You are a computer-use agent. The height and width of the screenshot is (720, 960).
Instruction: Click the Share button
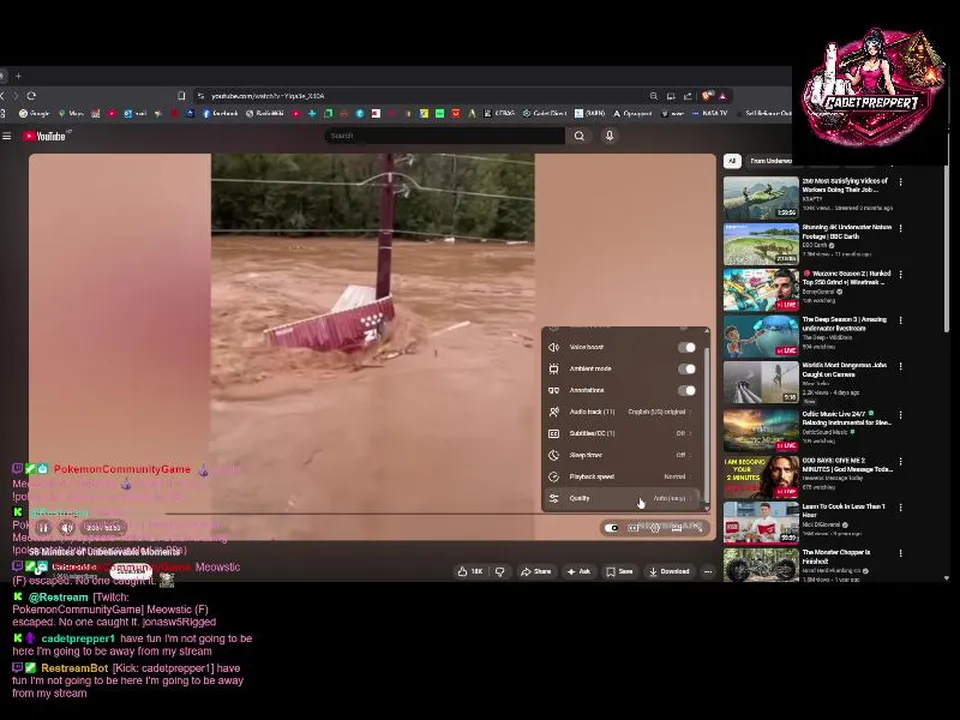pyautogui.click(x=536, y=571)
